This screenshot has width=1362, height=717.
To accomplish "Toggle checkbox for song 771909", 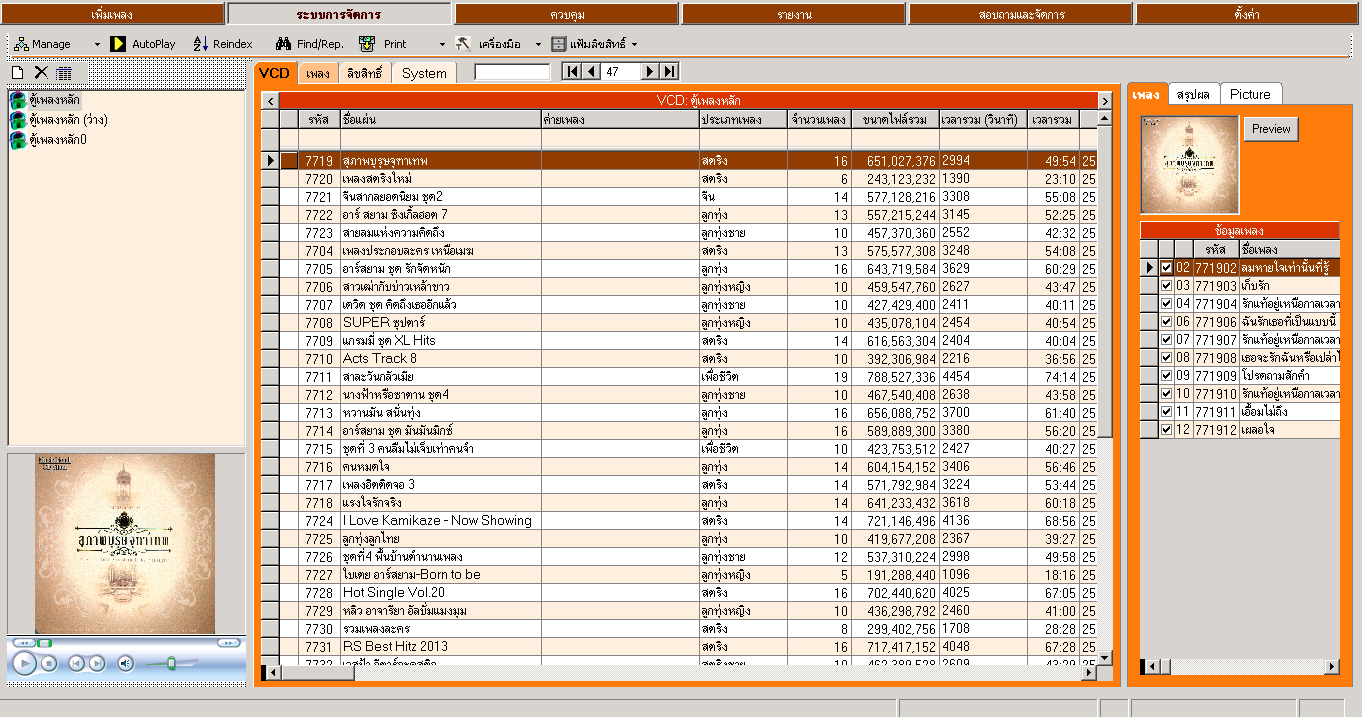I will pyautogui.click(x=1166, y=376).
